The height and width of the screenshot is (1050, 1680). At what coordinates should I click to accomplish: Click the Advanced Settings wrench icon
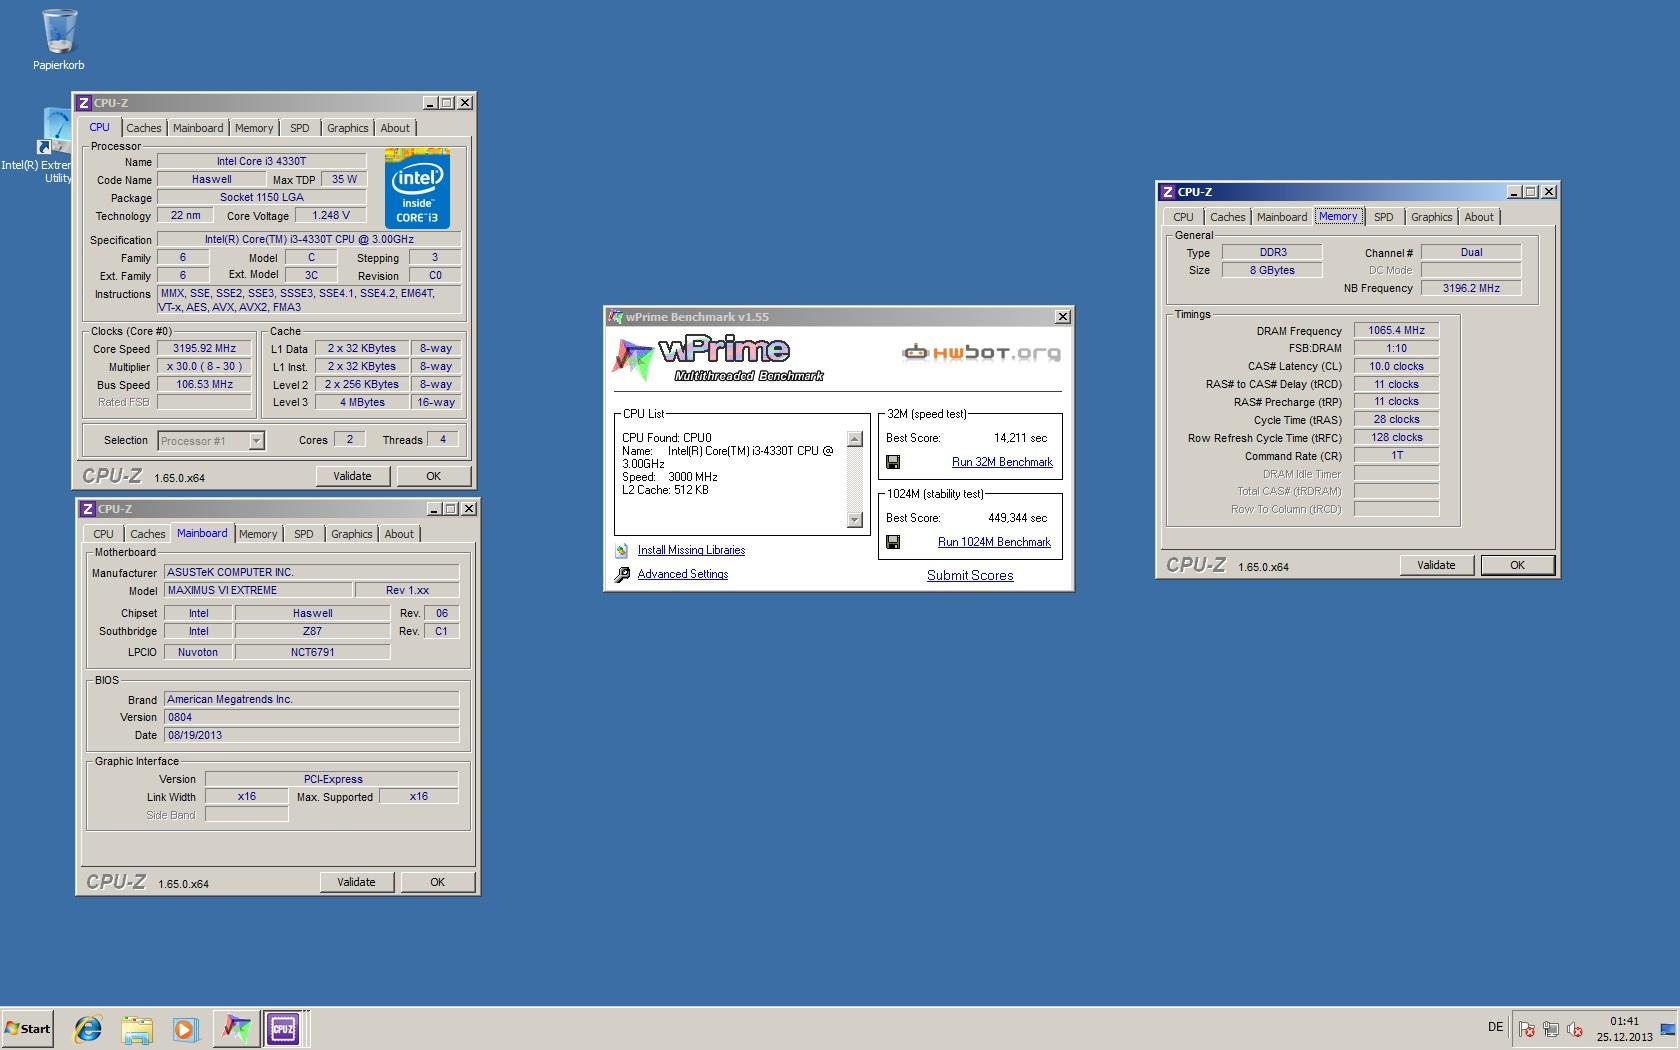point(622,575)
